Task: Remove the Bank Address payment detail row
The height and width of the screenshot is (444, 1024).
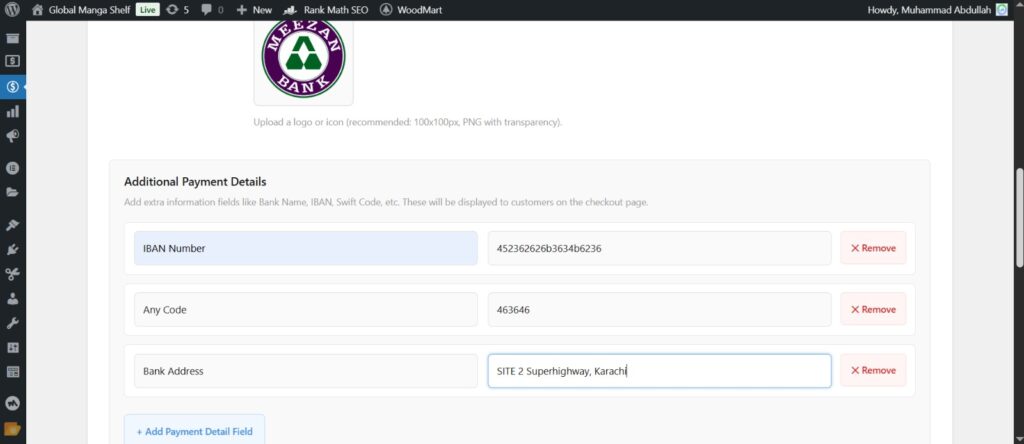Action: pos(873,370)
